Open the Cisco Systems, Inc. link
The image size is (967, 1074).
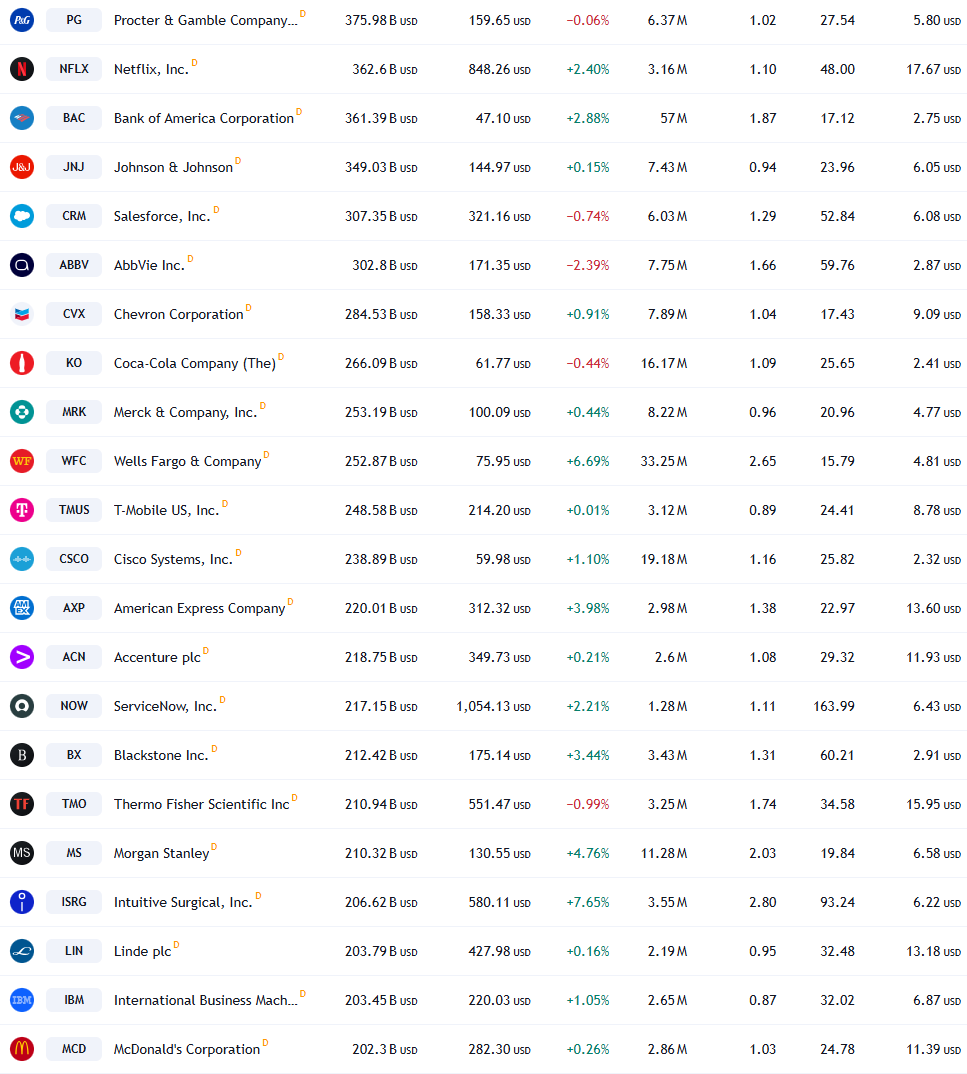point(173,560)
